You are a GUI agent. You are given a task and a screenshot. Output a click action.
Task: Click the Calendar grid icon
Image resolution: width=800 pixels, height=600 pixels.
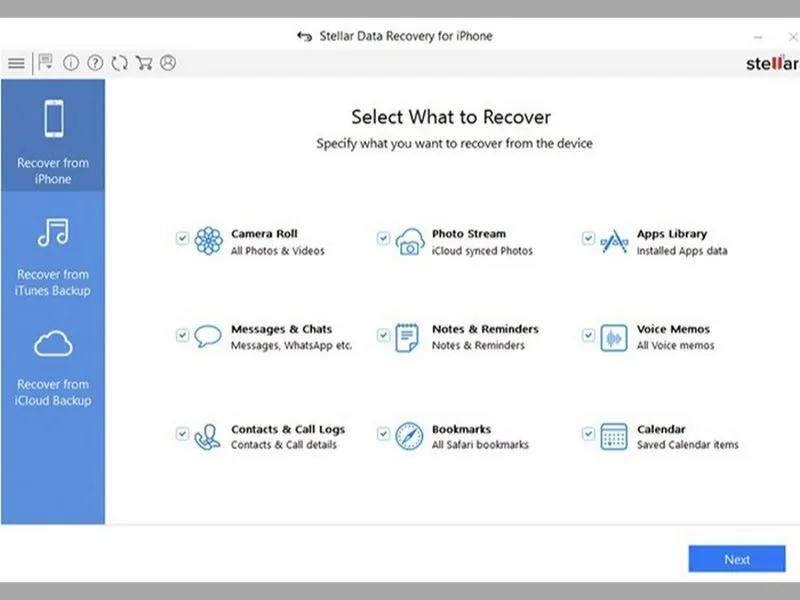pyautogui.click(x=614, y=436)
